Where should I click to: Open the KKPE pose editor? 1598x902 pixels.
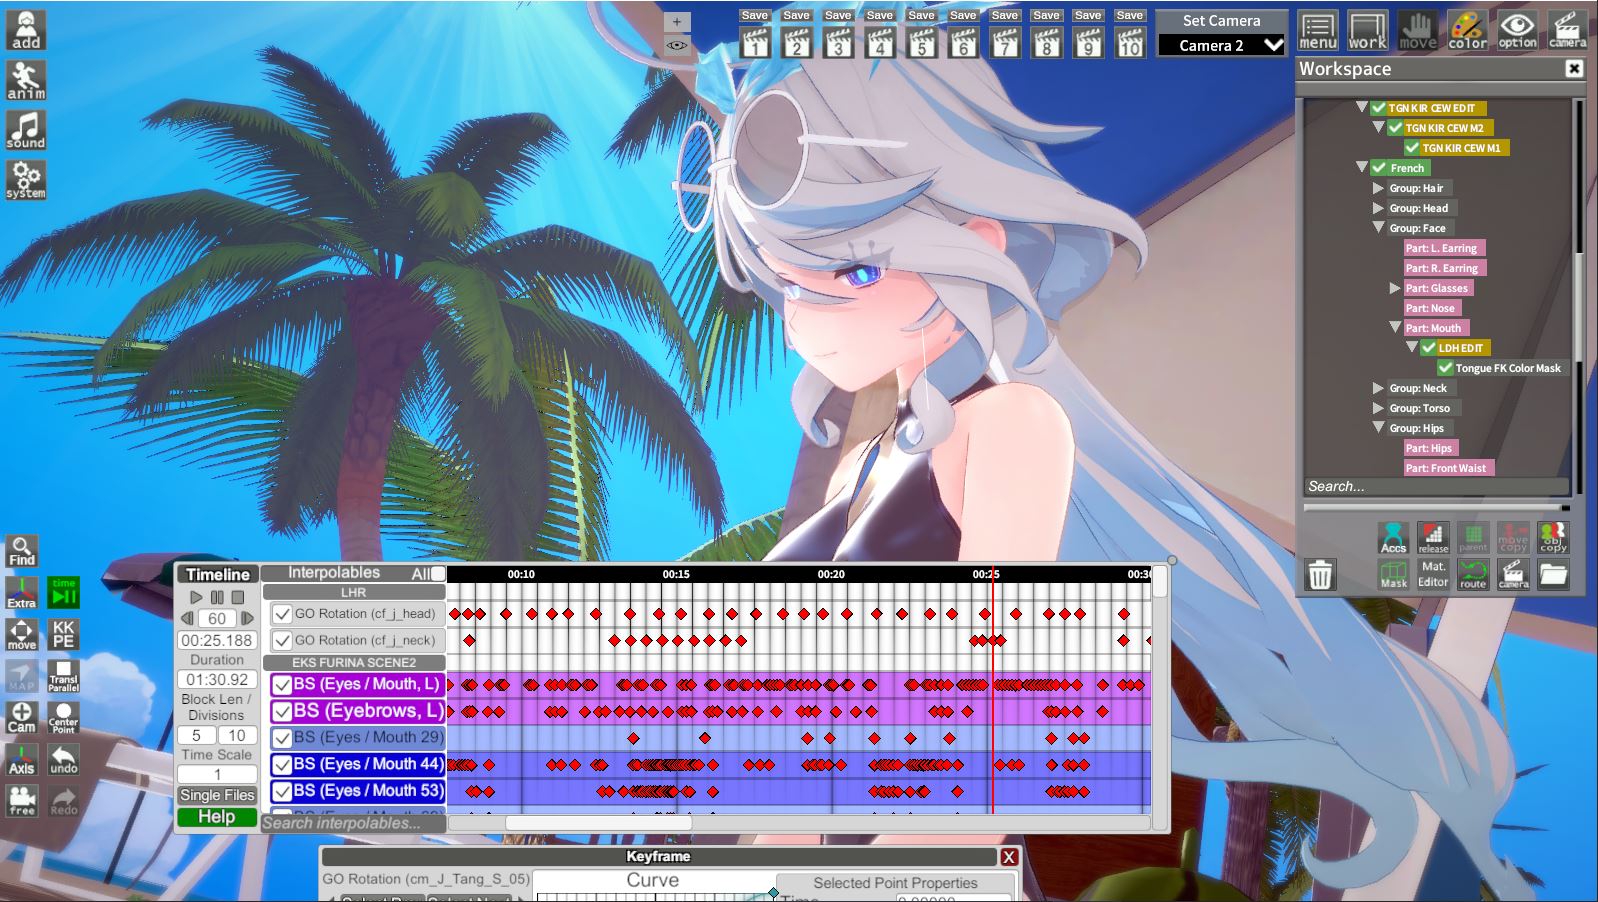[x=64, y=635]
